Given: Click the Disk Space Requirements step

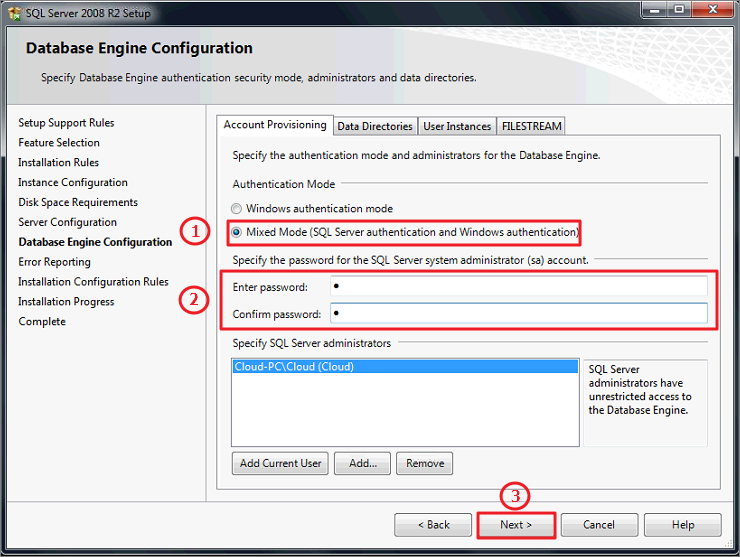Looking at the screenshot, I should pyautogui.click(x=78, y=202).
